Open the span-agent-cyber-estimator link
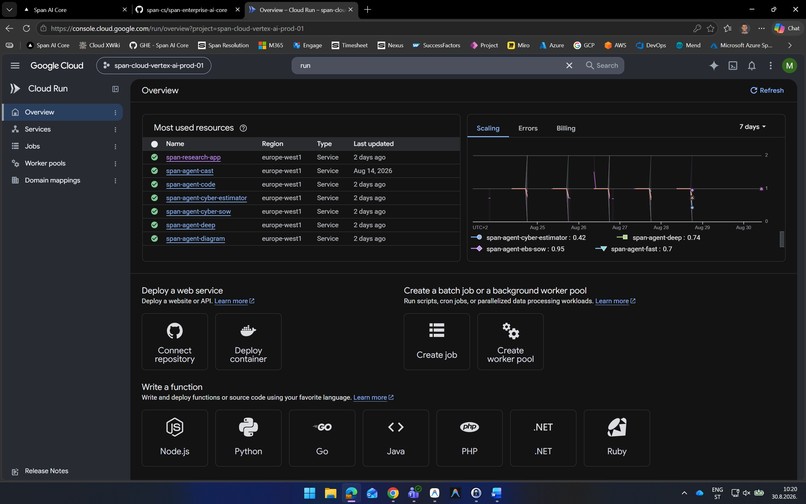Screen dimensions: 806x504 pyautogui.click(x=206, y=198)
